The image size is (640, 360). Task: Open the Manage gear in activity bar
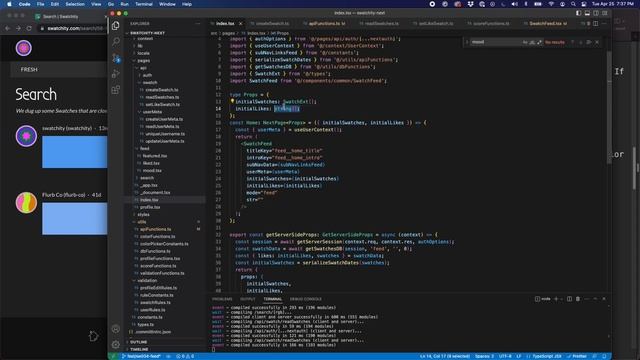tap(116, 344)
